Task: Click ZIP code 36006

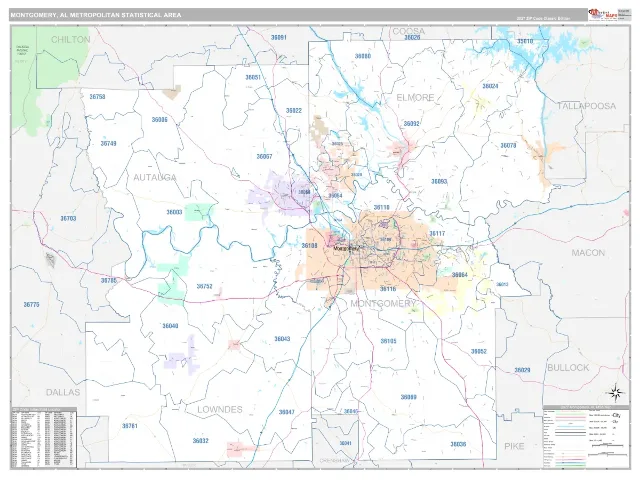Action: (160, 120)
